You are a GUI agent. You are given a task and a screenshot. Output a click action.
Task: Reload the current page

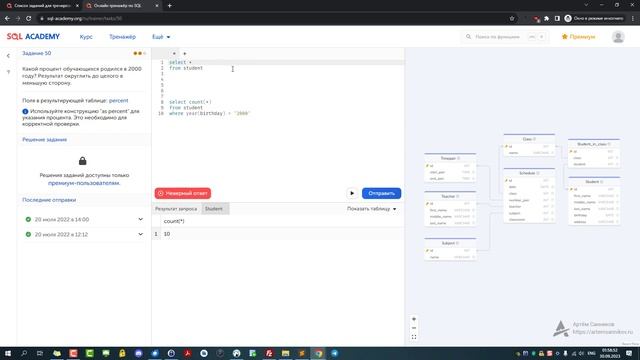click(29, 18)
